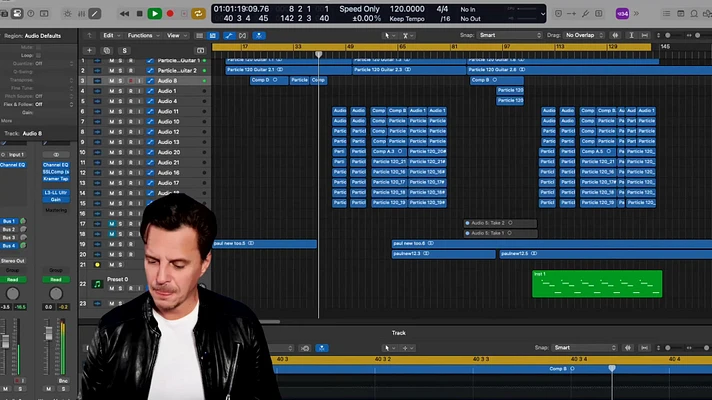Open the Mixer from control bar
Image resolution: width=712 pixels, height=400 pixels.
(81, 14)
